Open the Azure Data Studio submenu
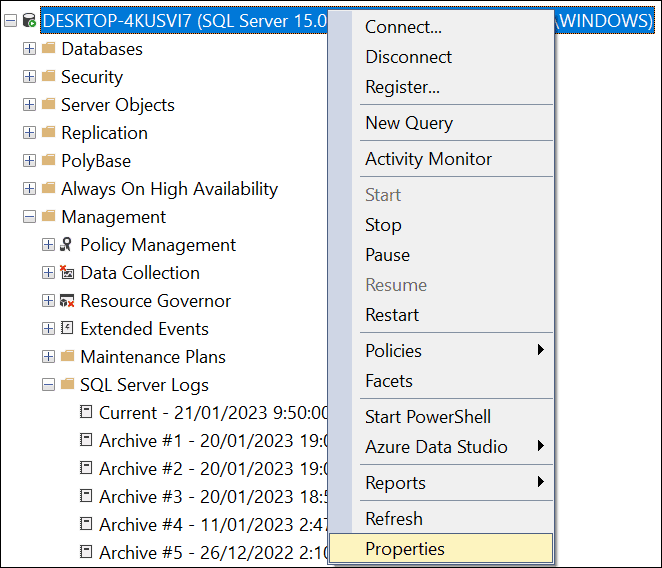Image resolution: width=662 pixels, height=568 pixels. [x=441, y=446]
